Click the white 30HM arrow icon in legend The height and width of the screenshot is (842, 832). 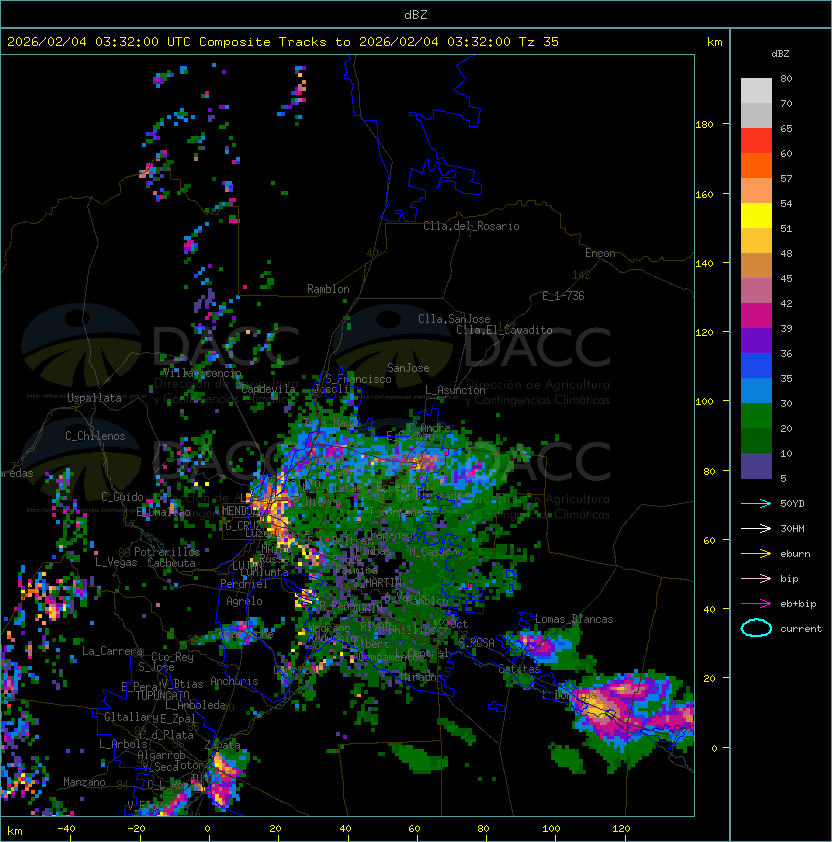(x=756, y=528)
